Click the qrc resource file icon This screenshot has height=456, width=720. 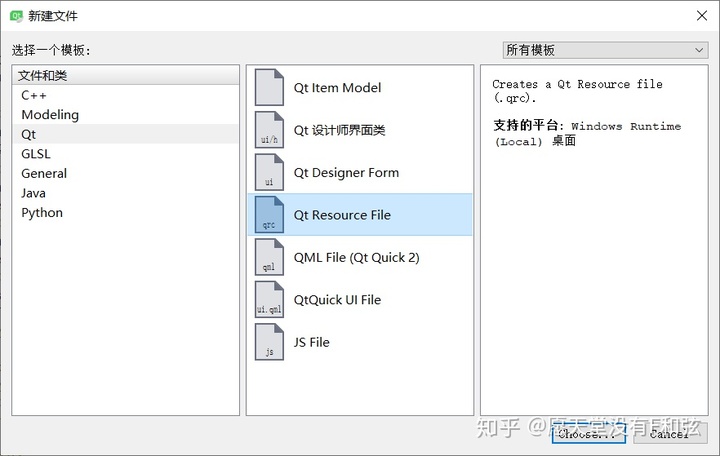pyautogui.click(x=269, y=215)
